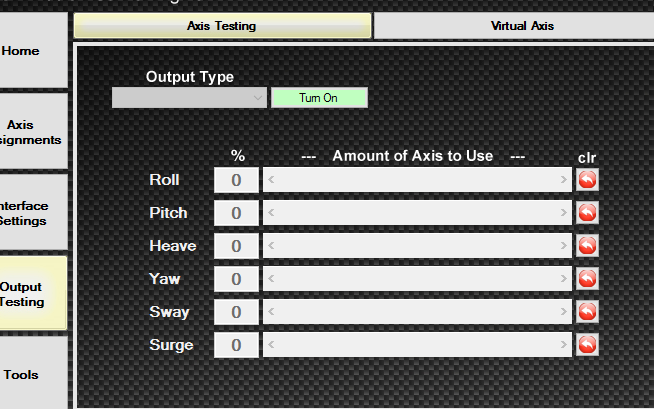The width and height of the screenshot is (654, 409).
Task: Click the Yaw percent input field
Action: coord(237,279)
